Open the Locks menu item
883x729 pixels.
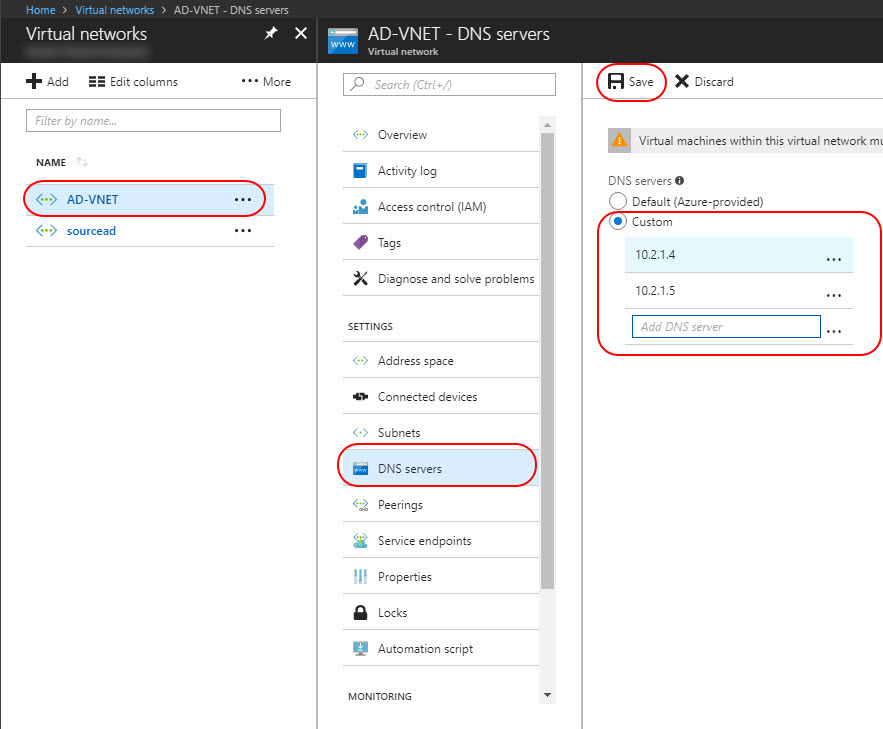click(441, 612)
